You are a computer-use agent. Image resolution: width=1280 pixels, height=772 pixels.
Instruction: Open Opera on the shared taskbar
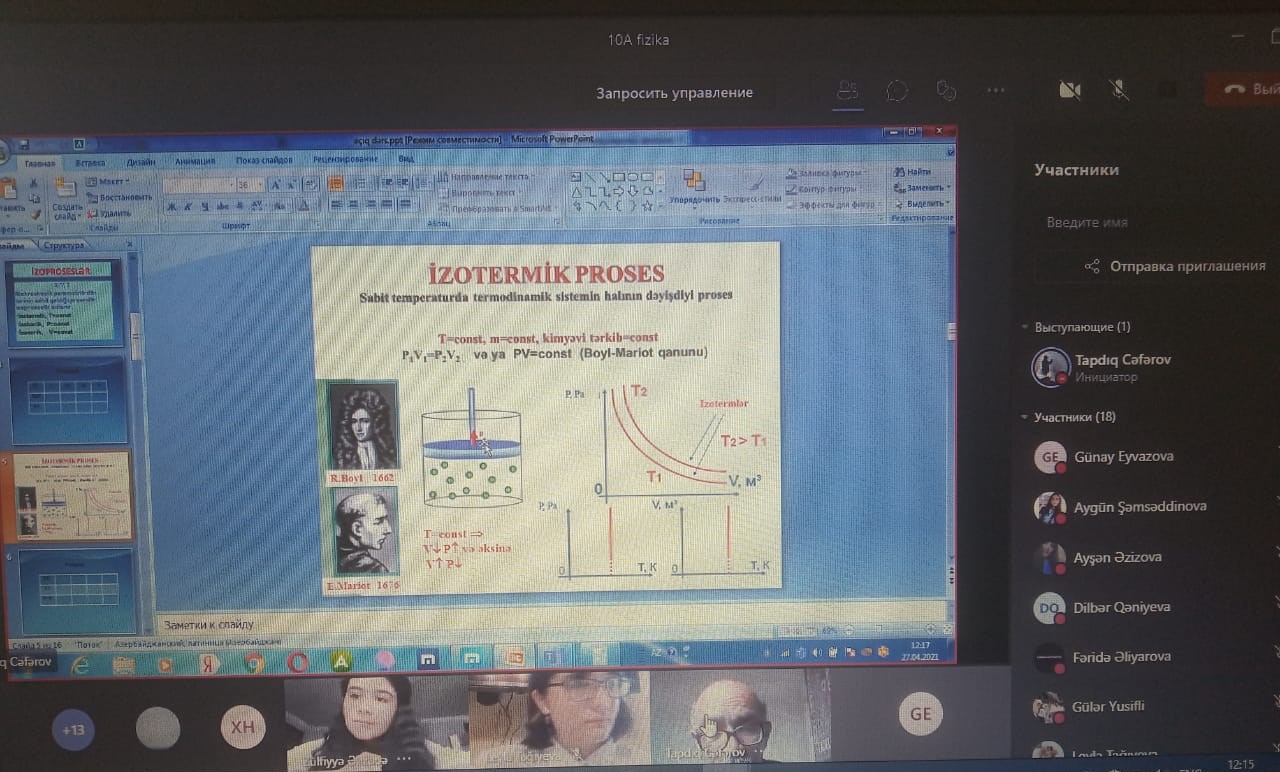(297, 662)
